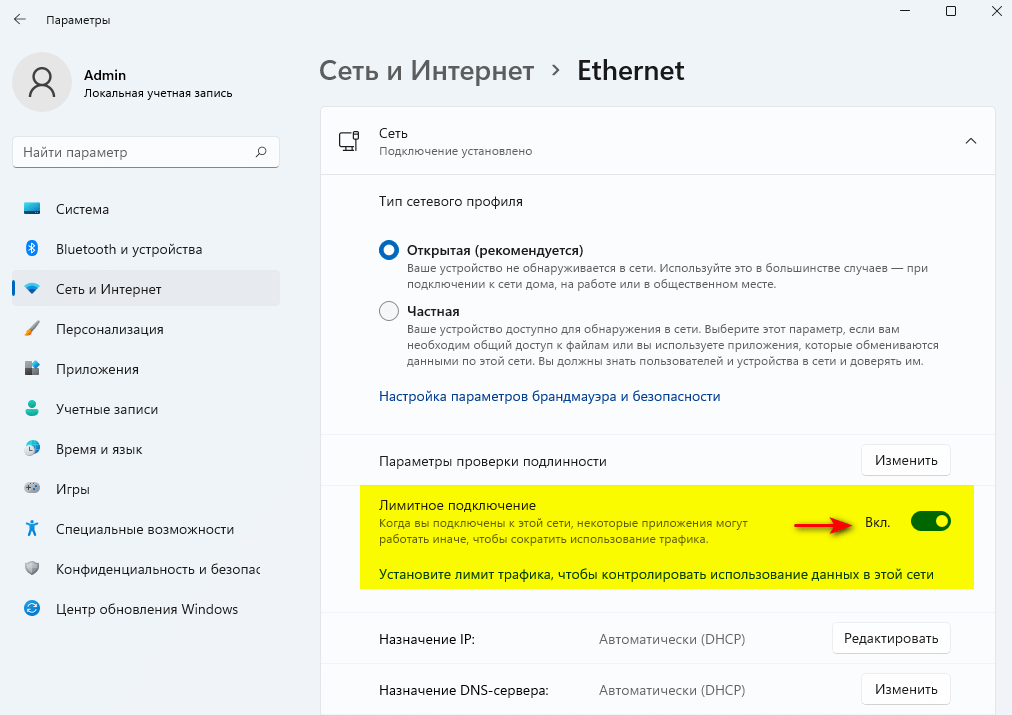Click the back arrow icon in title bar
The image size is (1012, 715).
click(20, 19)
